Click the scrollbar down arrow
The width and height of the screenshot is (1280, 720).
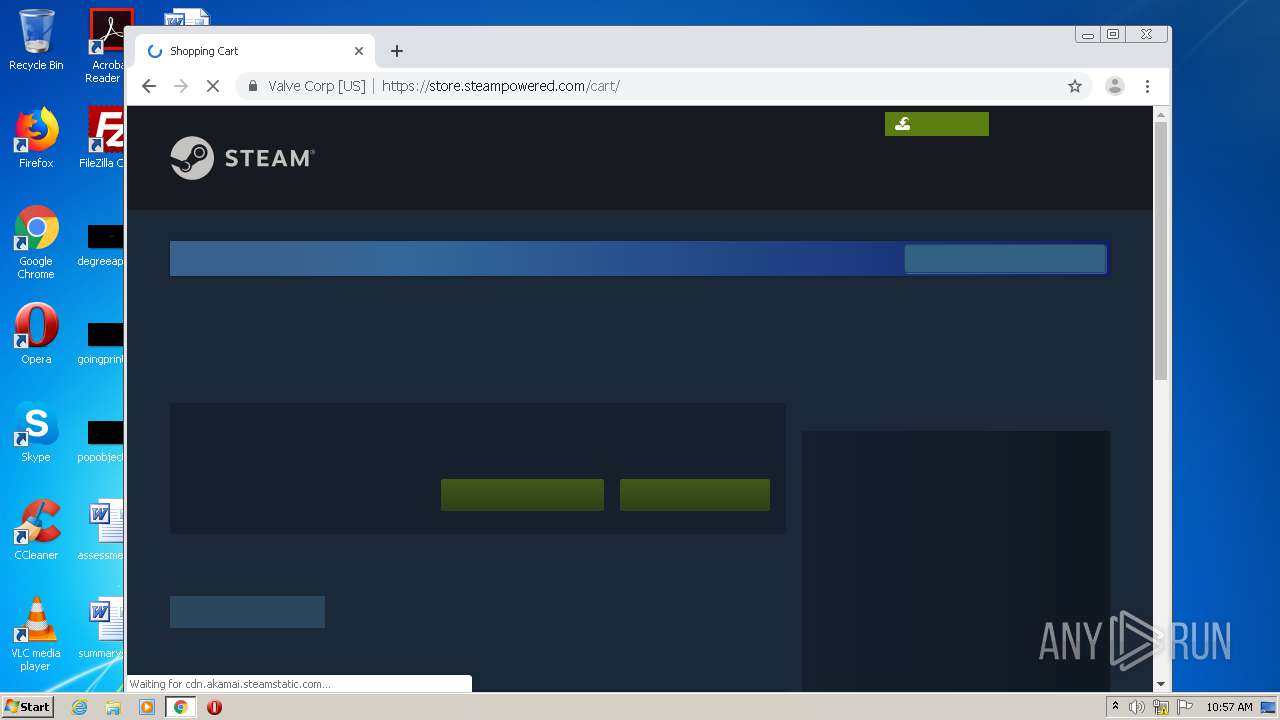click(1161, 684)
